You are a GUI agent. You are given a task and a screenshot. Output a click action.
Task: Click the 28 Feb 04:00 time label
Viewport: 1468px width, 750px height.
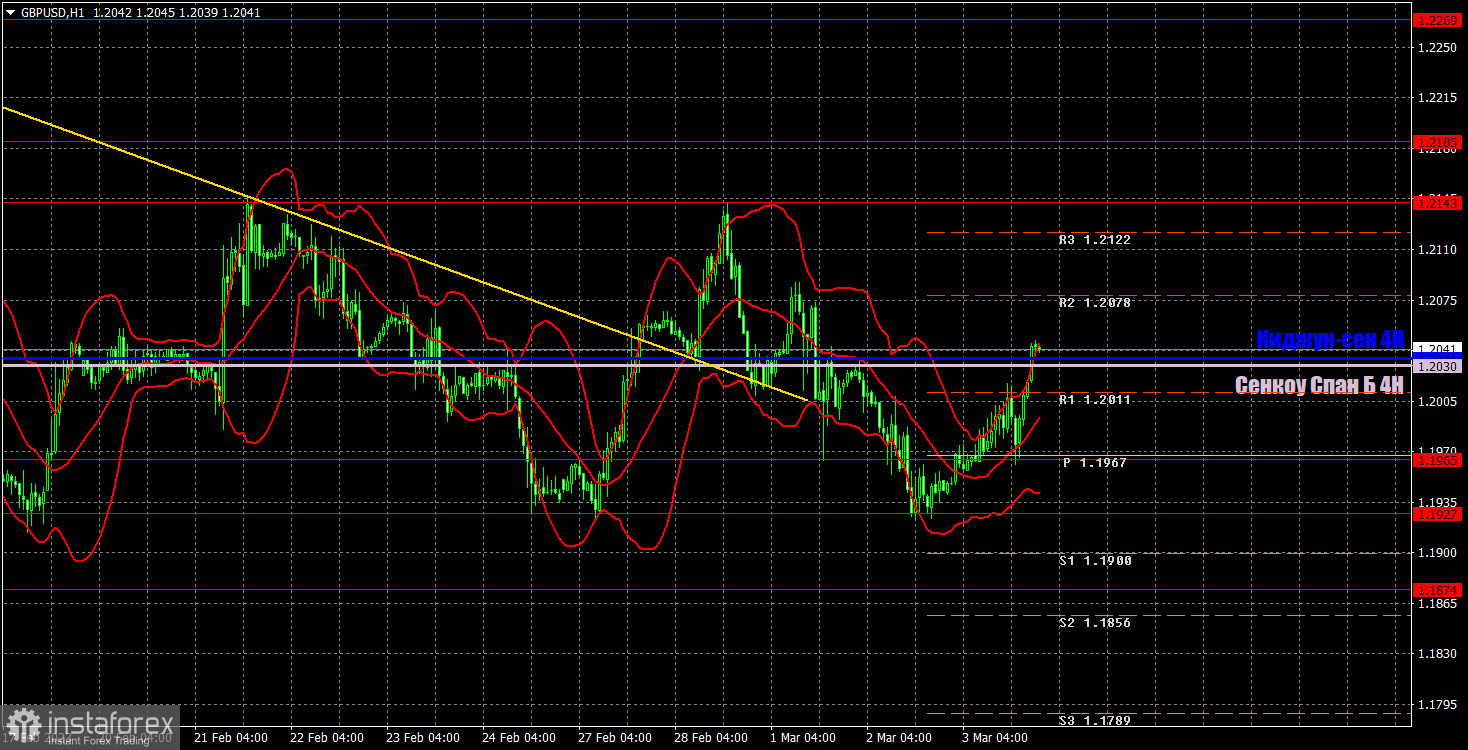pyautogui.click(x=712, y=738)
